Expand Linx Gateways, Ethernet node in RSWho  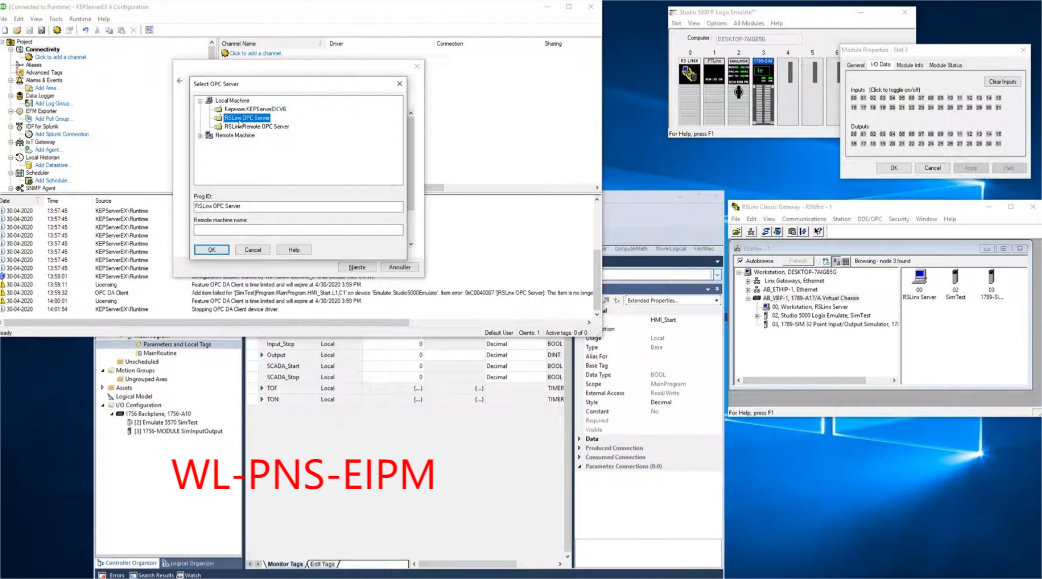(748, 281)
